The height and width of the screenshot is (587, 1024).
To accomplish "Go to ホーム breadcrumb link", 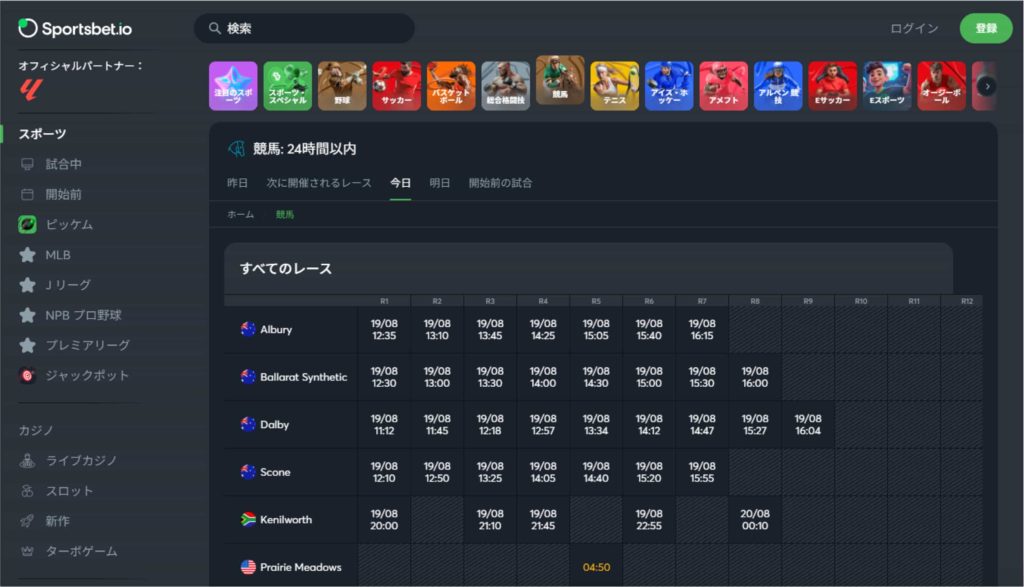I will point(240,214).
